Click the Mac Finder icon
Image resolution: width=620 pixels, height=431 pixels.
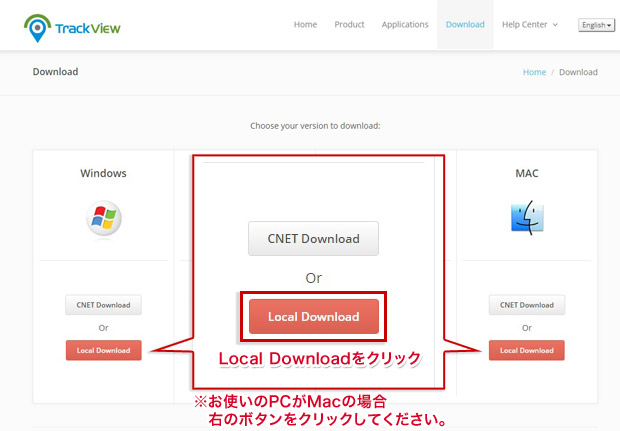click(x=527, y=217)
